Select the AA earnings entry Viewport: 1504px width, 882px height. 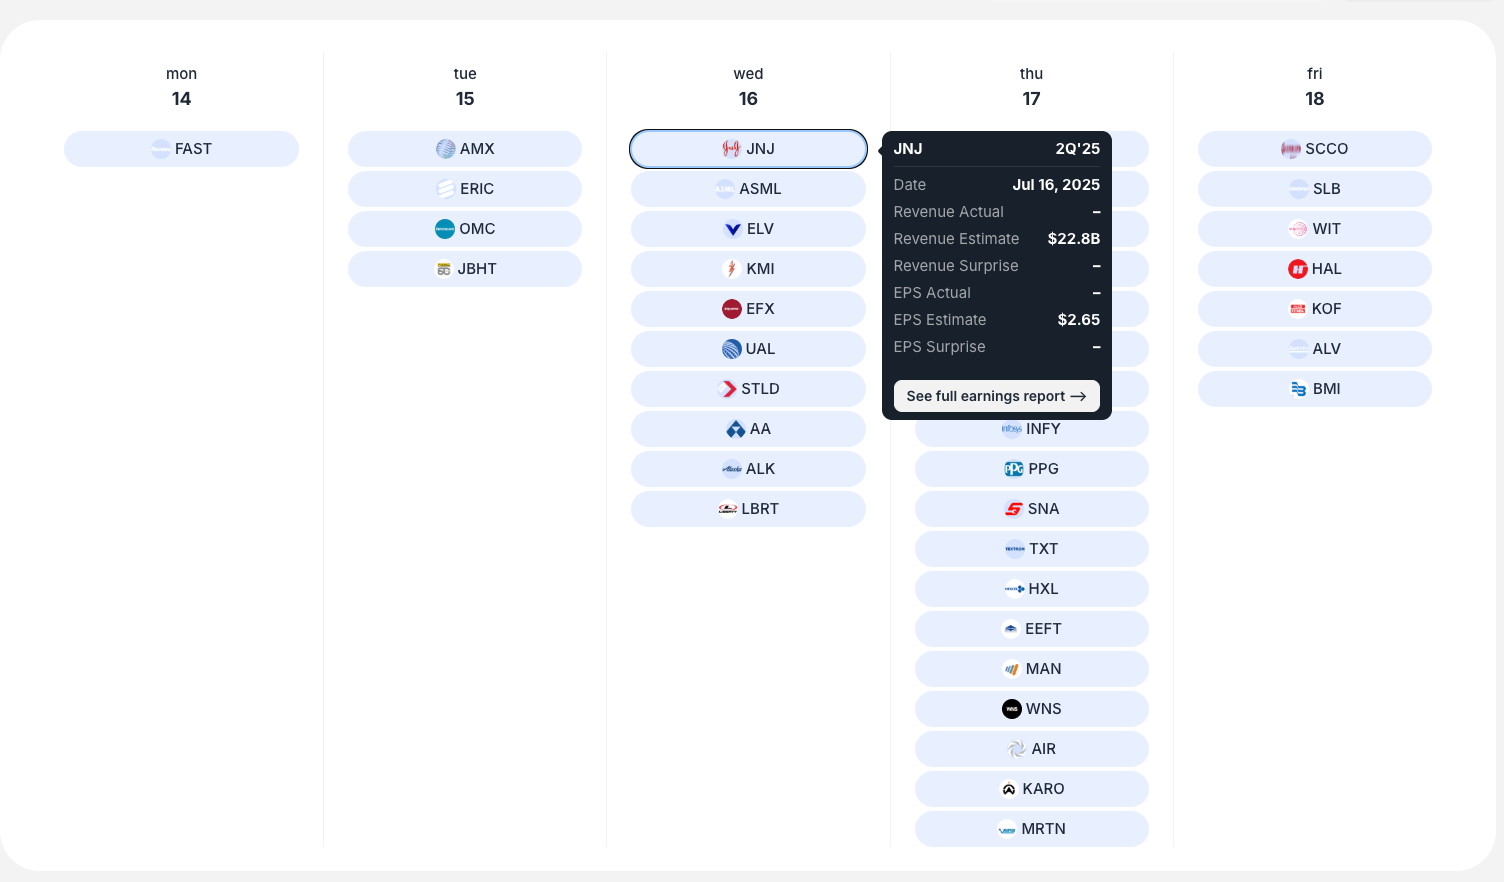click(x=748, y=429)
